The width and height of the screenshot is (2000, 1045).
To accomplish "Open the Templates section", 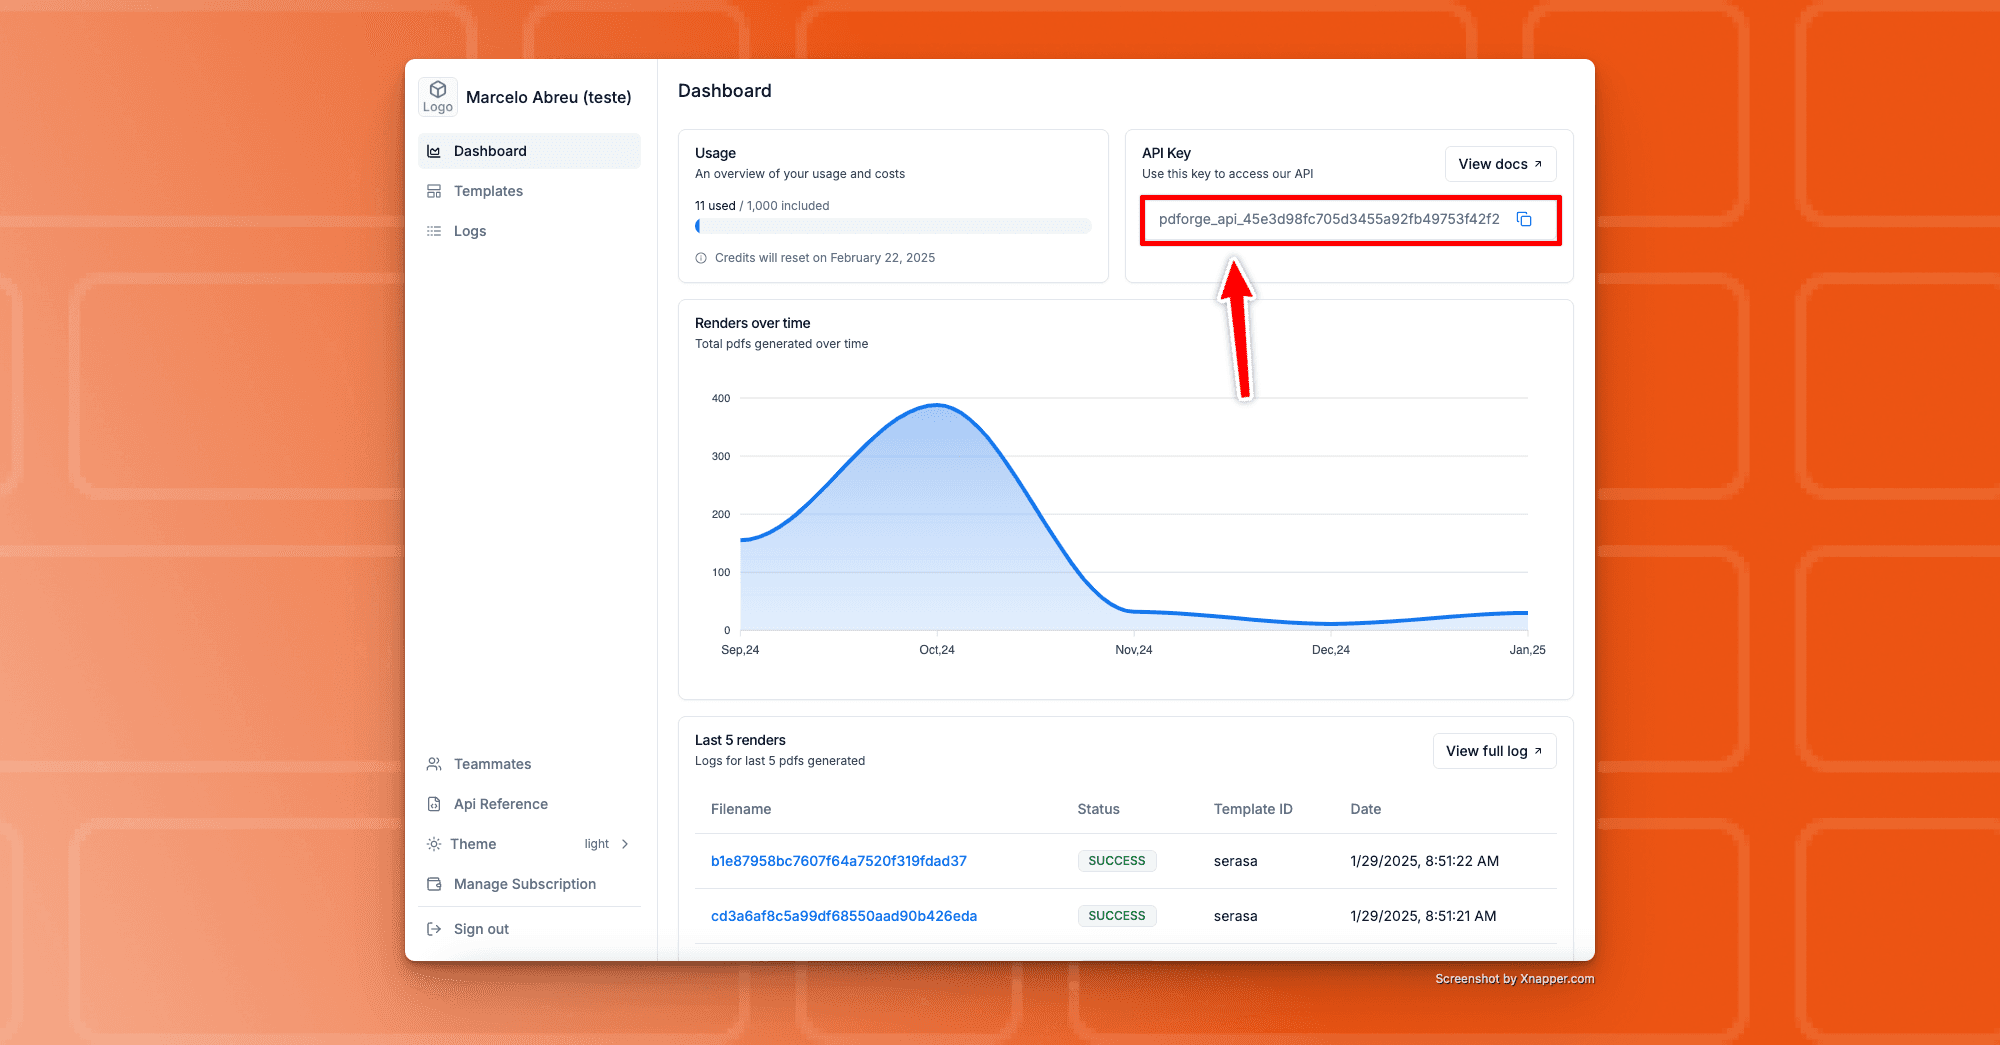I will click(488, 190).
